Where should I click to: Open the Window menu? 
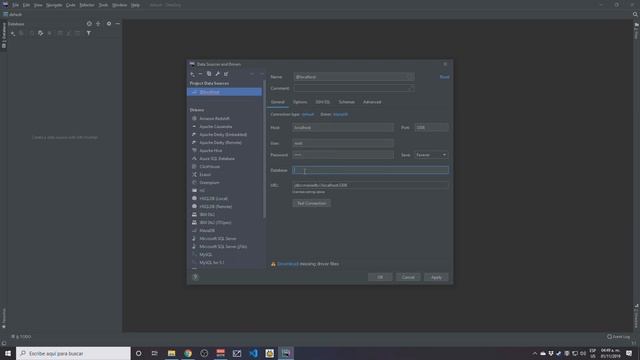coord(119,5)
